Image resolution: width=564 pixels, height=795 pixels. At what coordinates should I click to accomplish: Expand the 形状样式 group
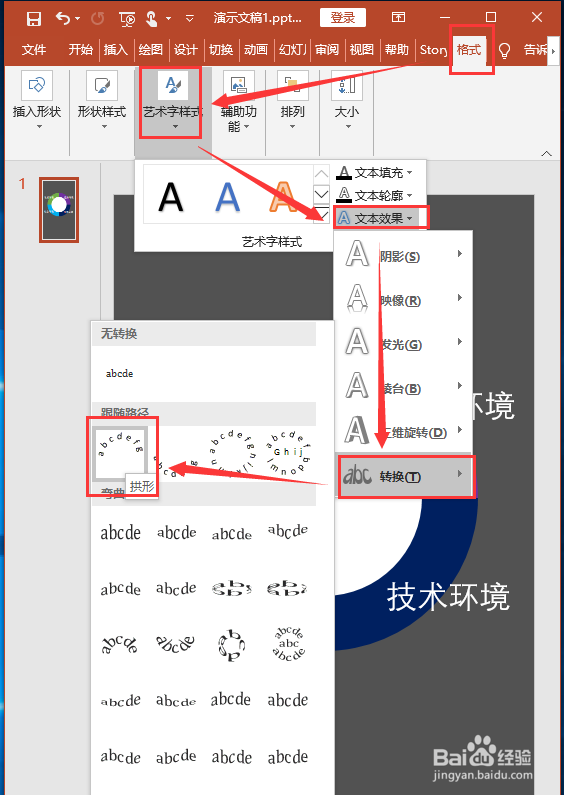pyautogui.click(x=102, y=100)
